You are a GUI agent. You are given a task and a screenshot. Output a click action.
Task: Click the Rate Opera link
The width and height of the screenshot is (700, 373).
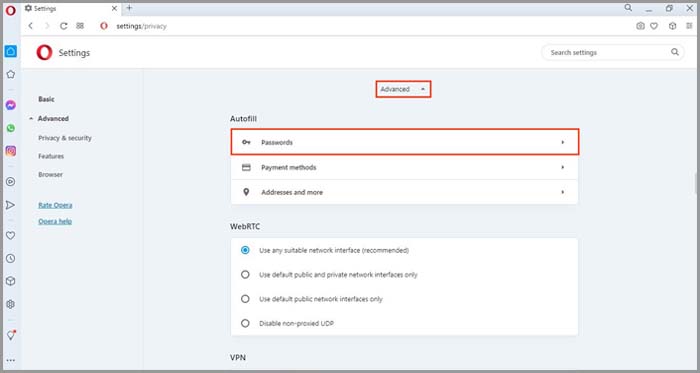click(55, 205)
